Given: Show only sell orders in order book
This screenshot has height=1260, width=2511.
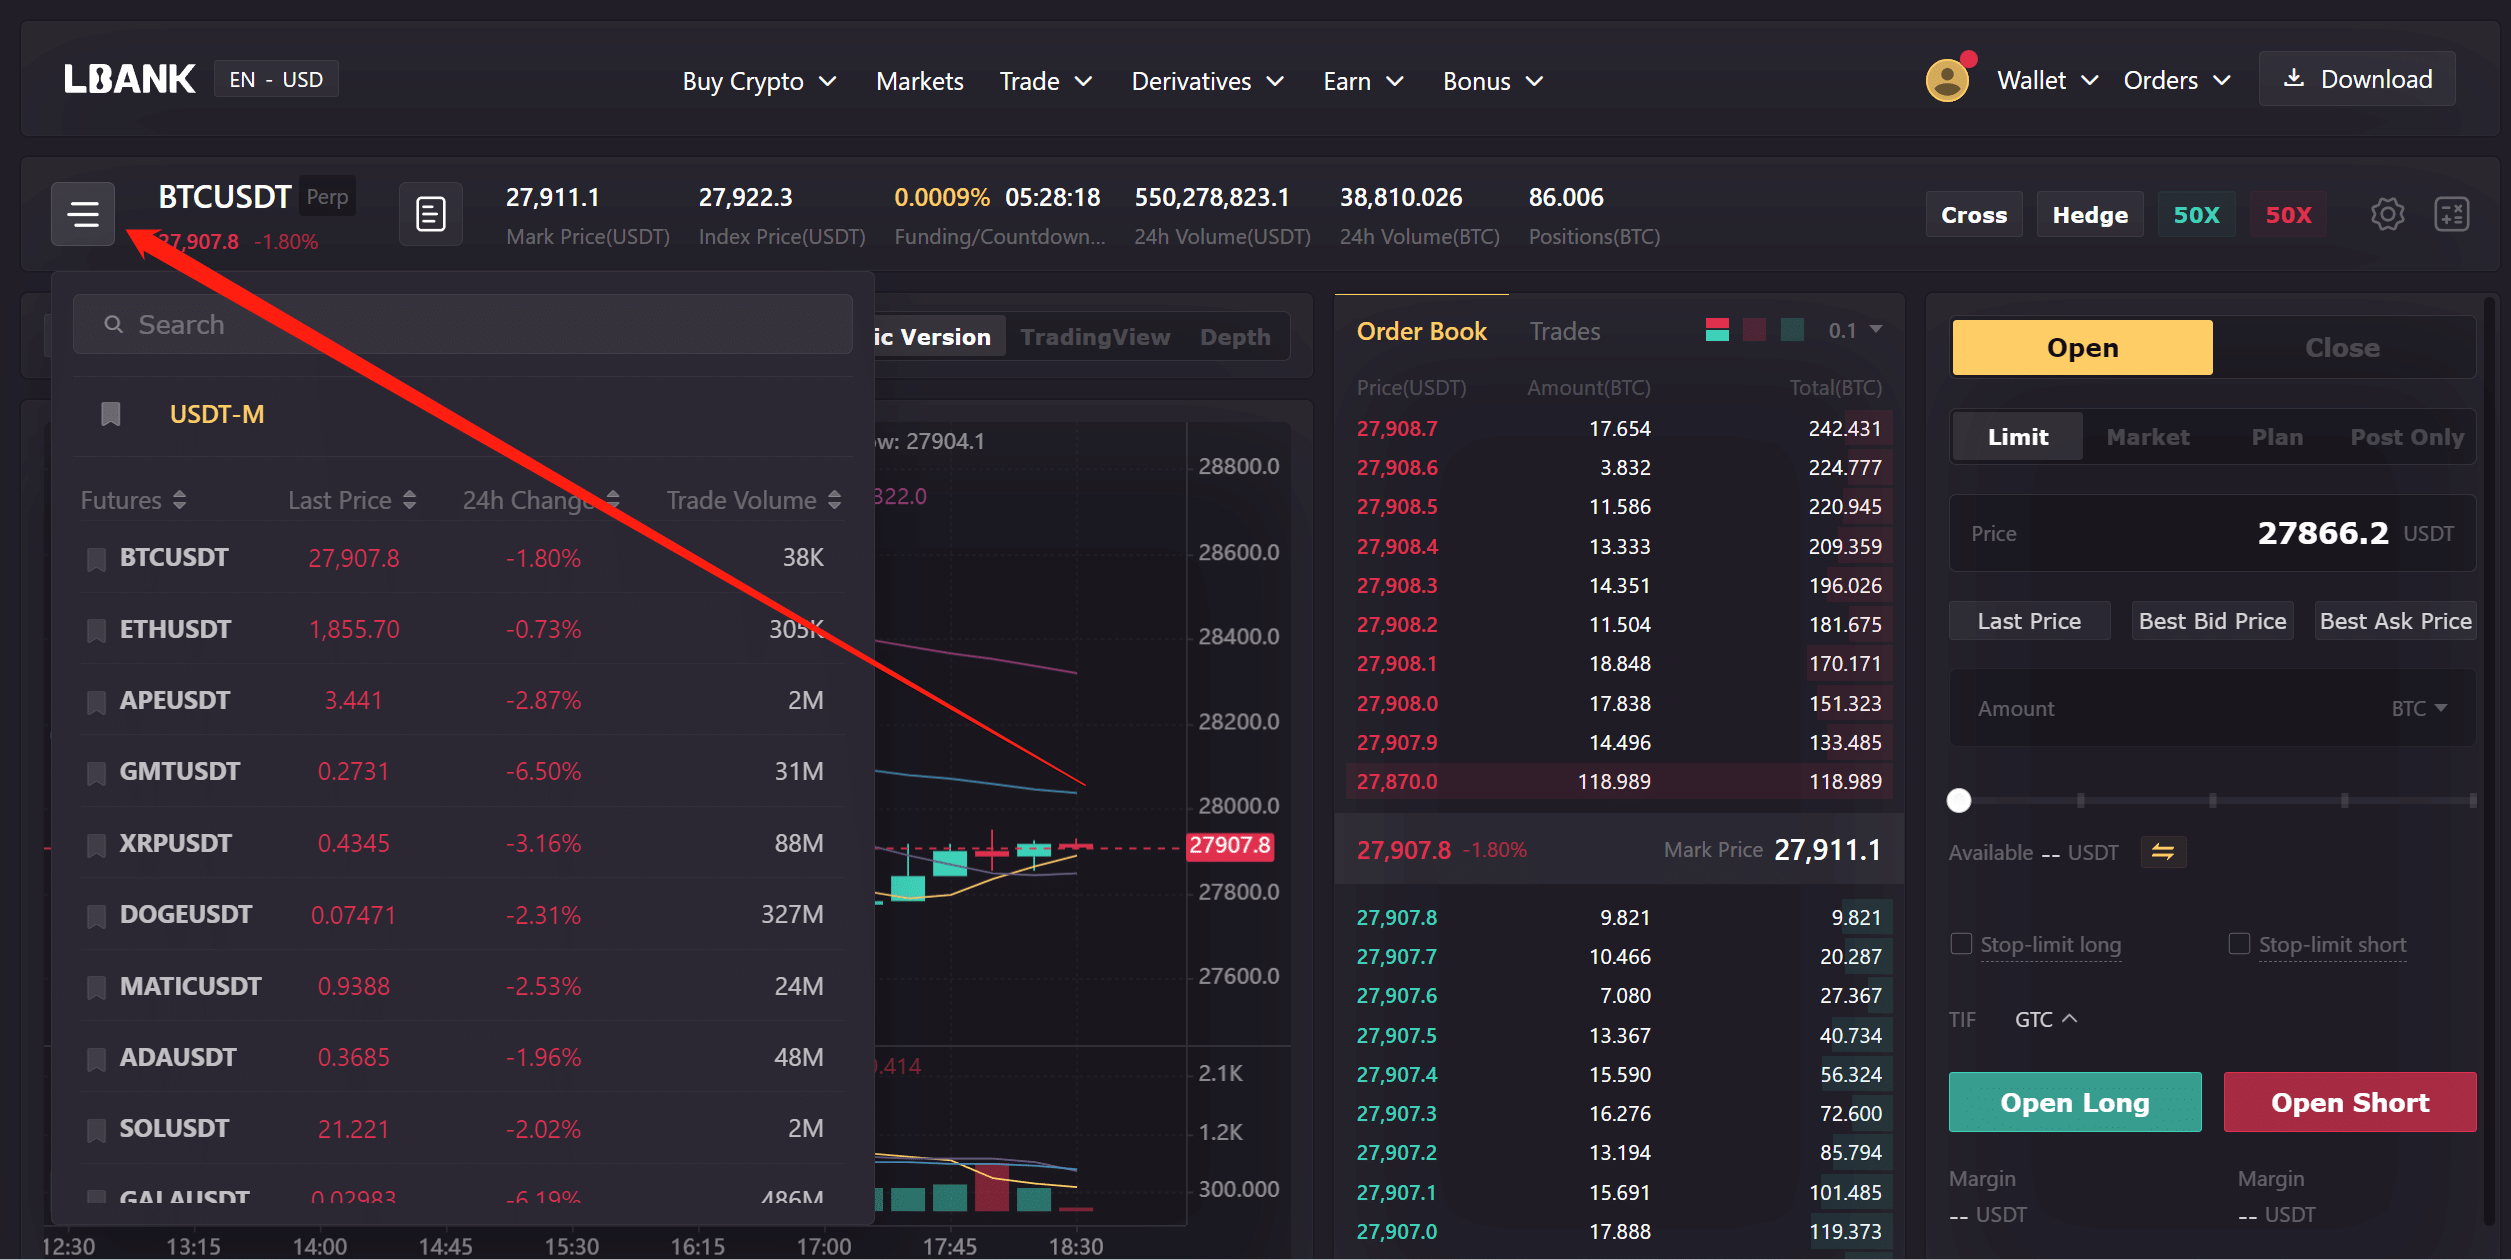Looking at the screenshot, I should 1754,330.
